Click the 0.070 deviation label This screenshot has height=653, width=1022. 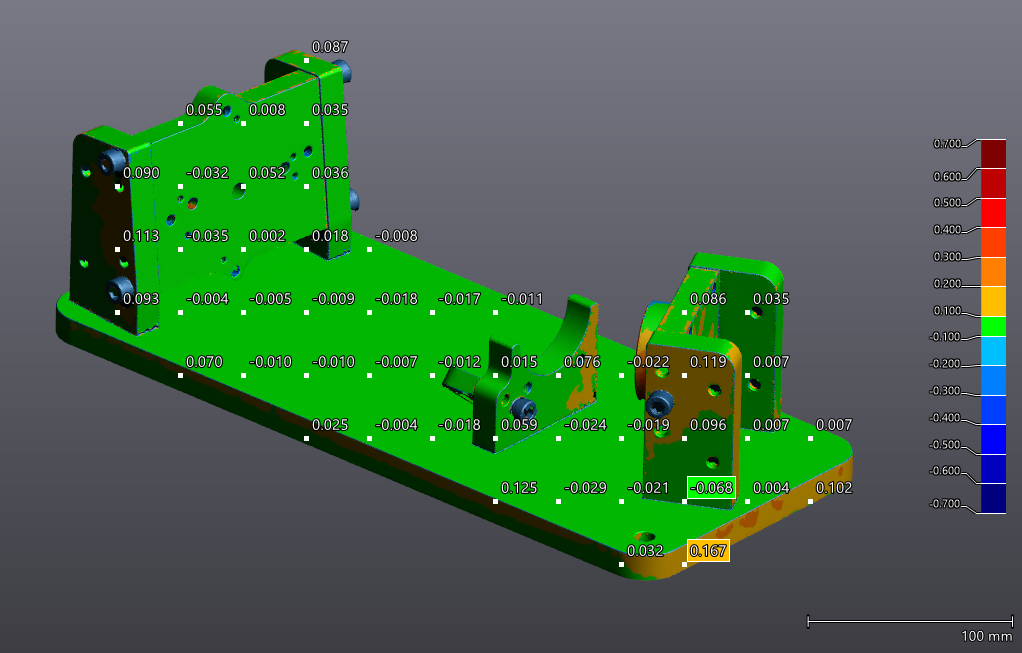[x=204, y=362]
